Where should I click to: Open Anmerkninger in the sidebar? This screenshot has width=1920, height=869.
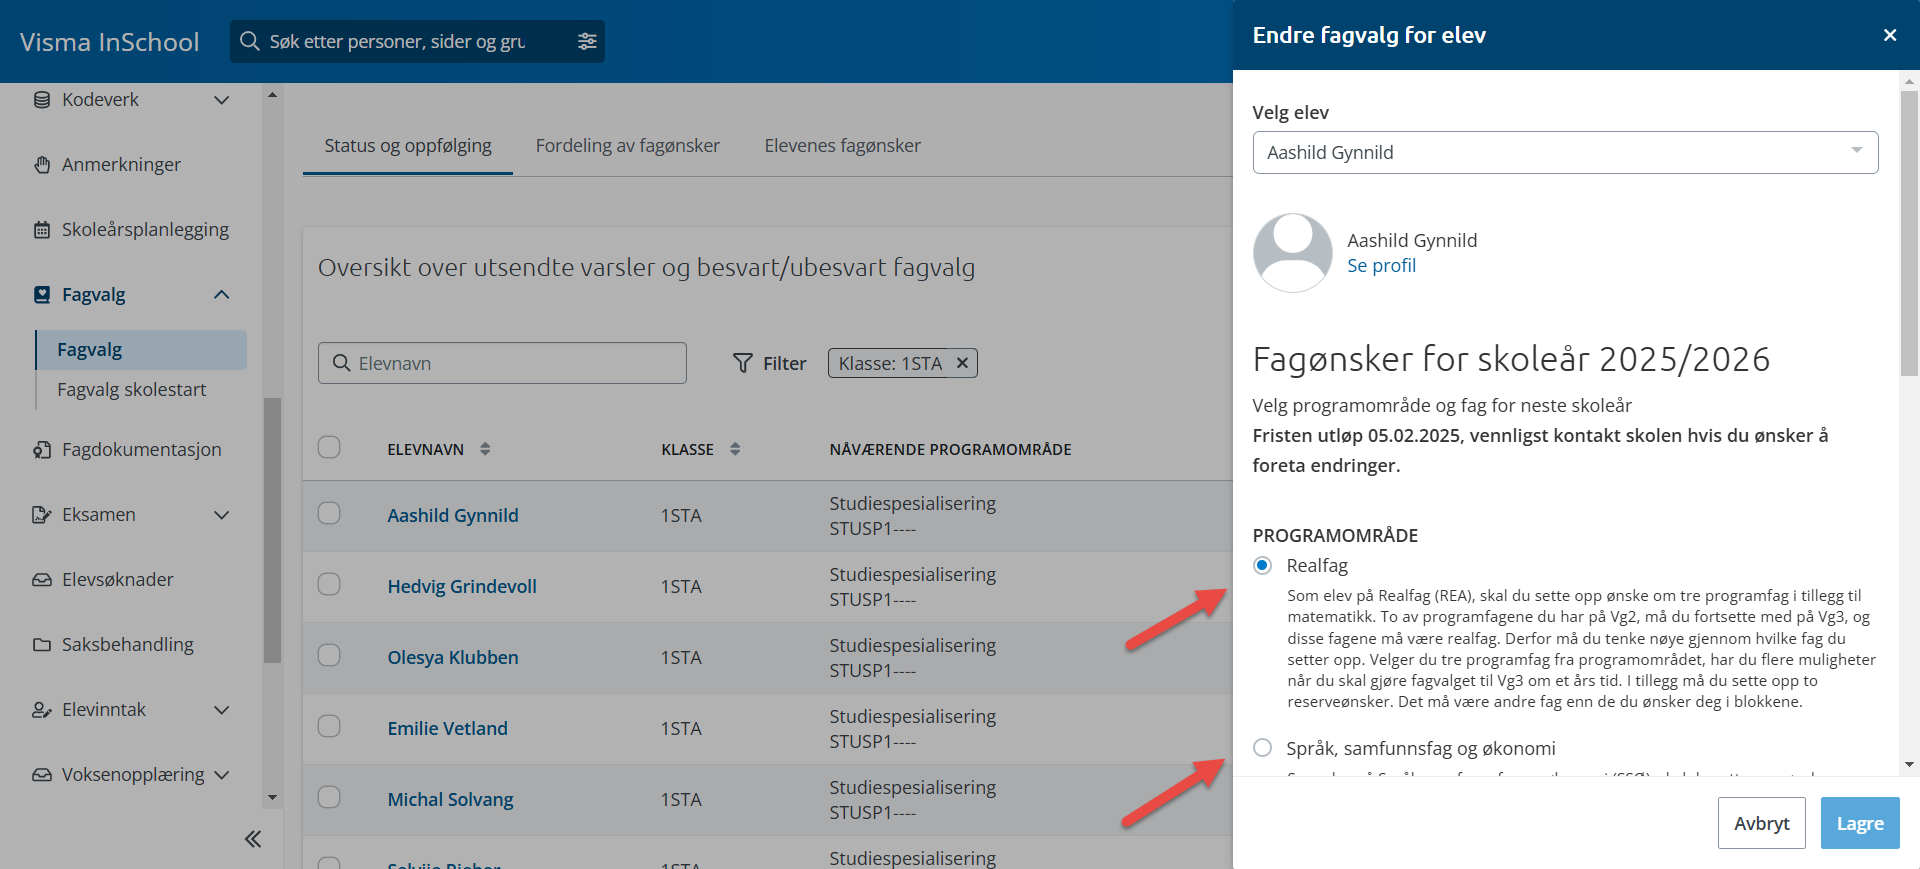tap(121, 165)
